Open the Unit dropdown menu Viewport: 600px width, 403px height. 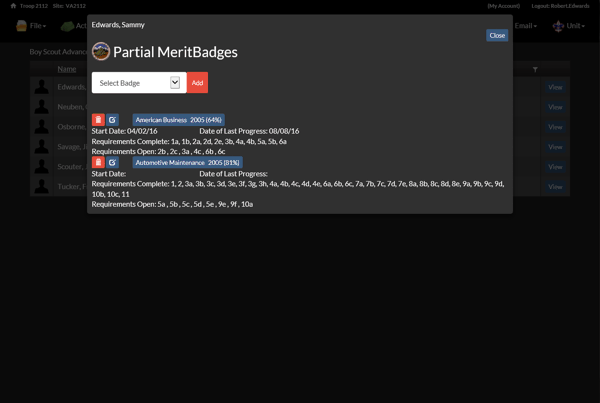coord(576,26)
